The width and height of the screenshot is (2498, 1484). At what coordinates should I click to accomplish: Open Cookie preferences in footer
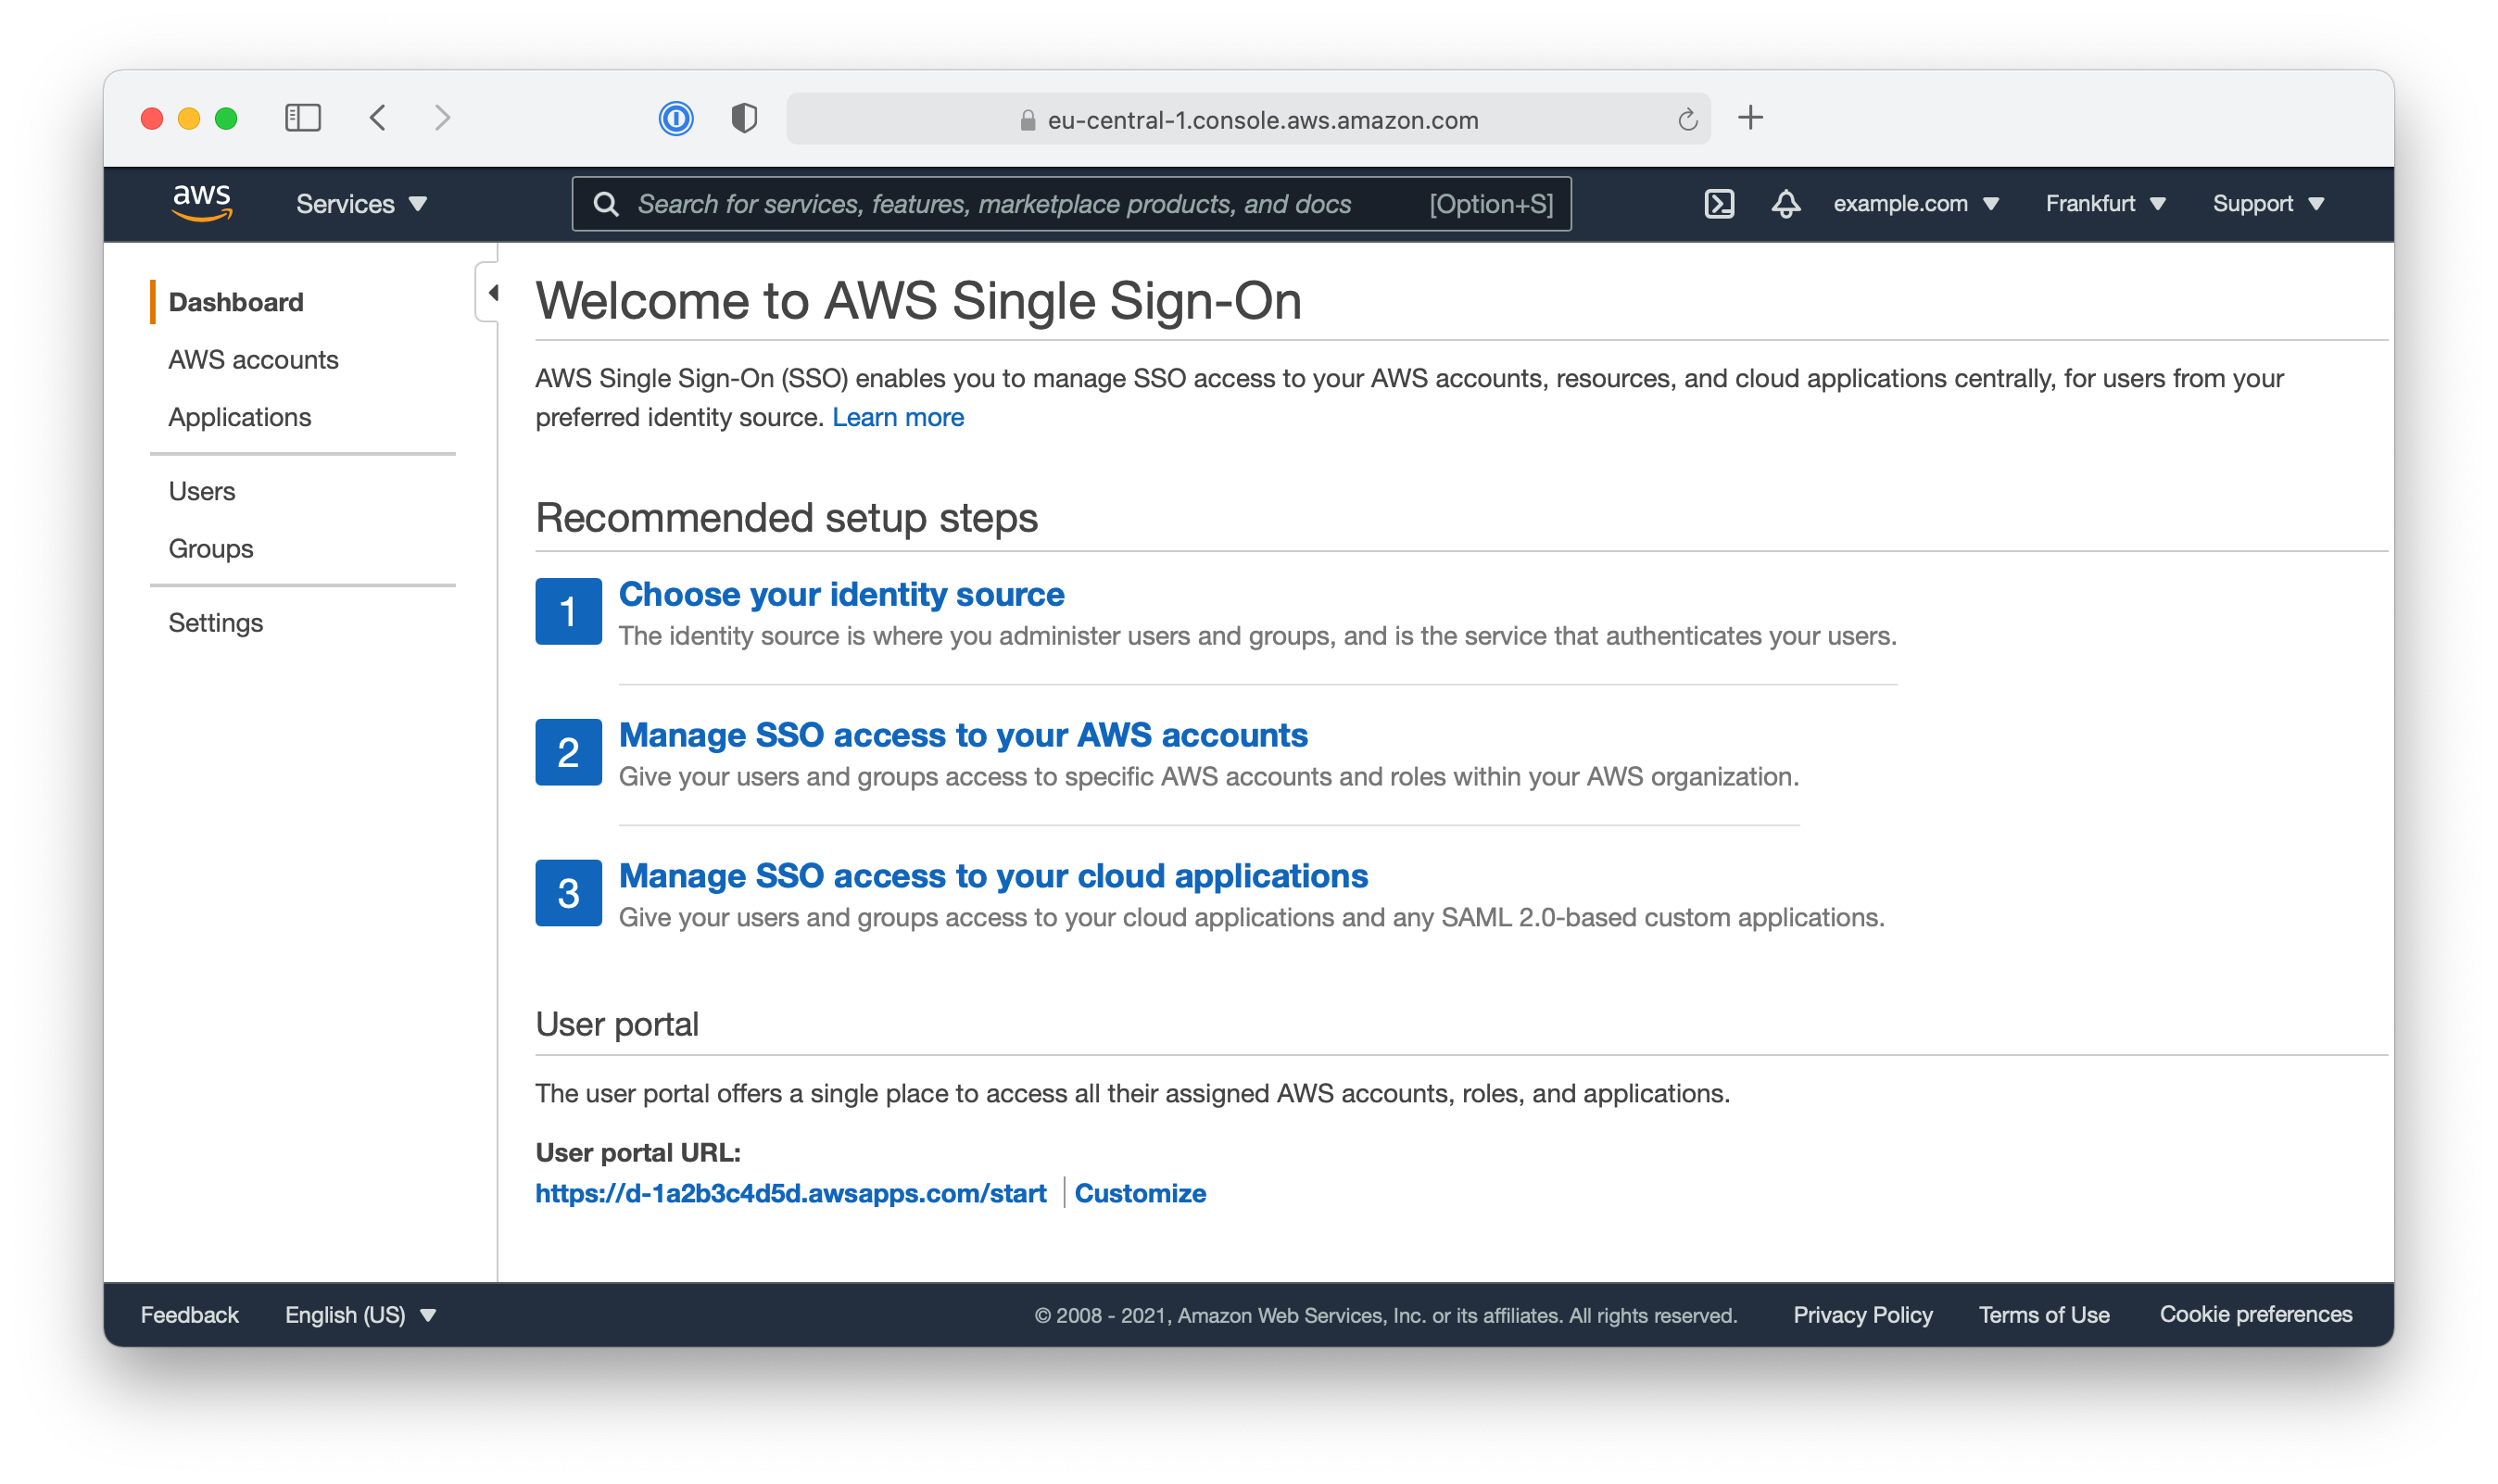tap(2255, 1314)
